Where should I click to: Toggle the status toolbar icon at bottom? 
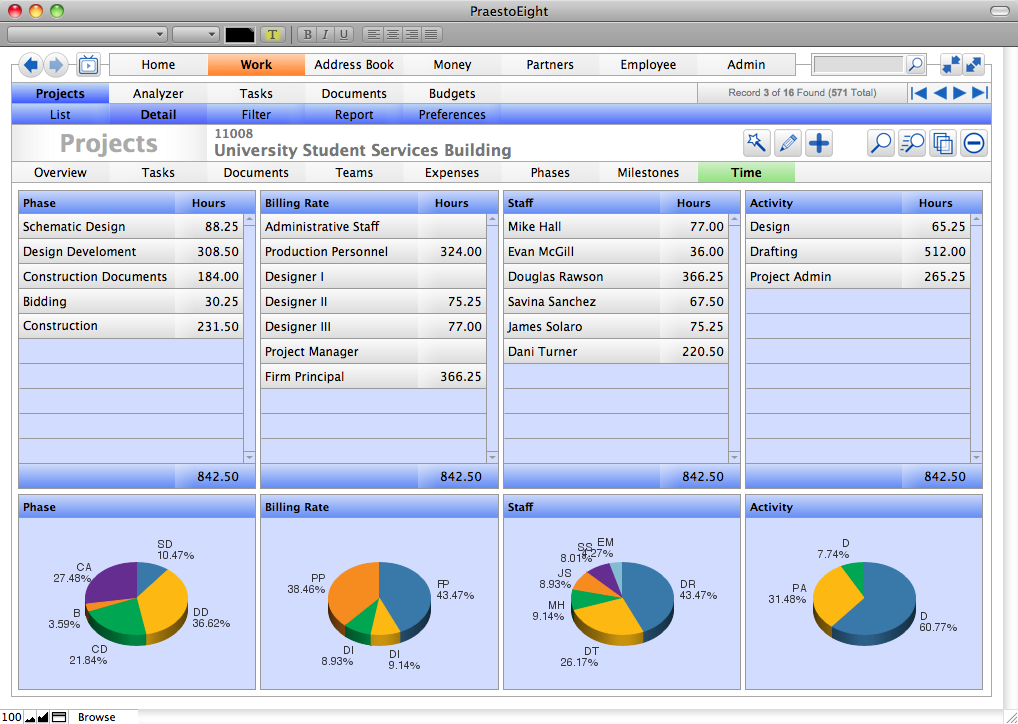(x=59, y=717)
